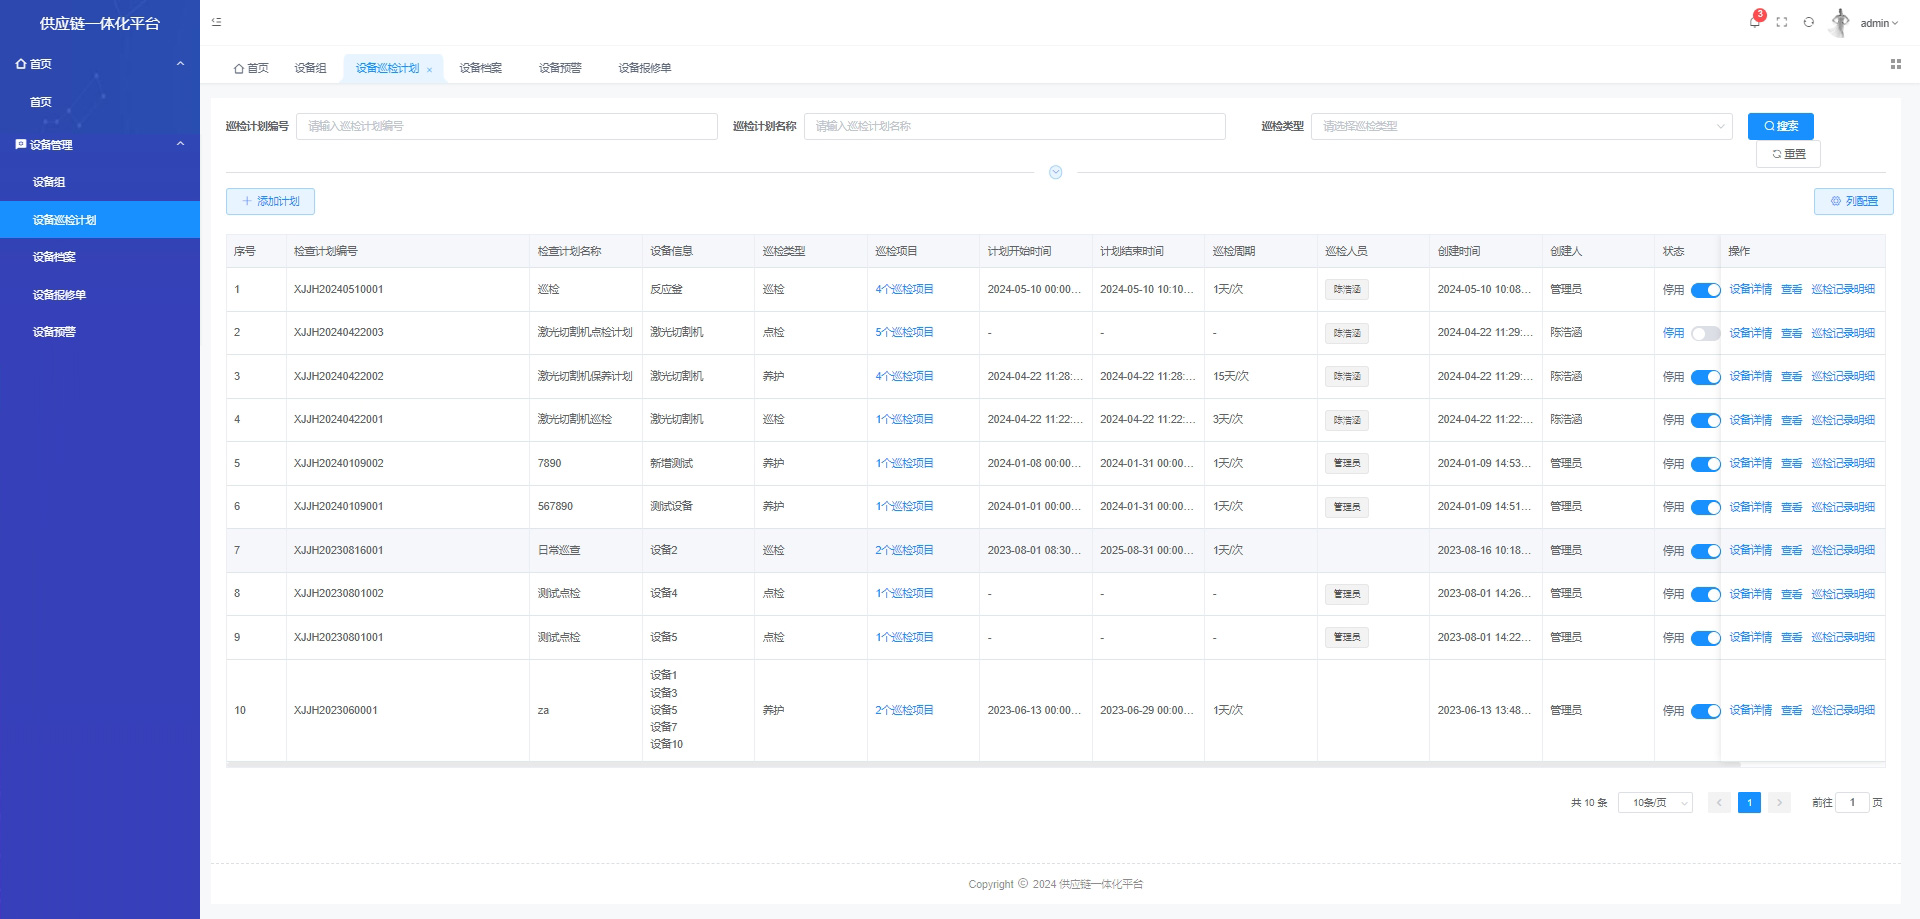
Task: Switch to the 设备档案 tab
Action: point(481,68)
